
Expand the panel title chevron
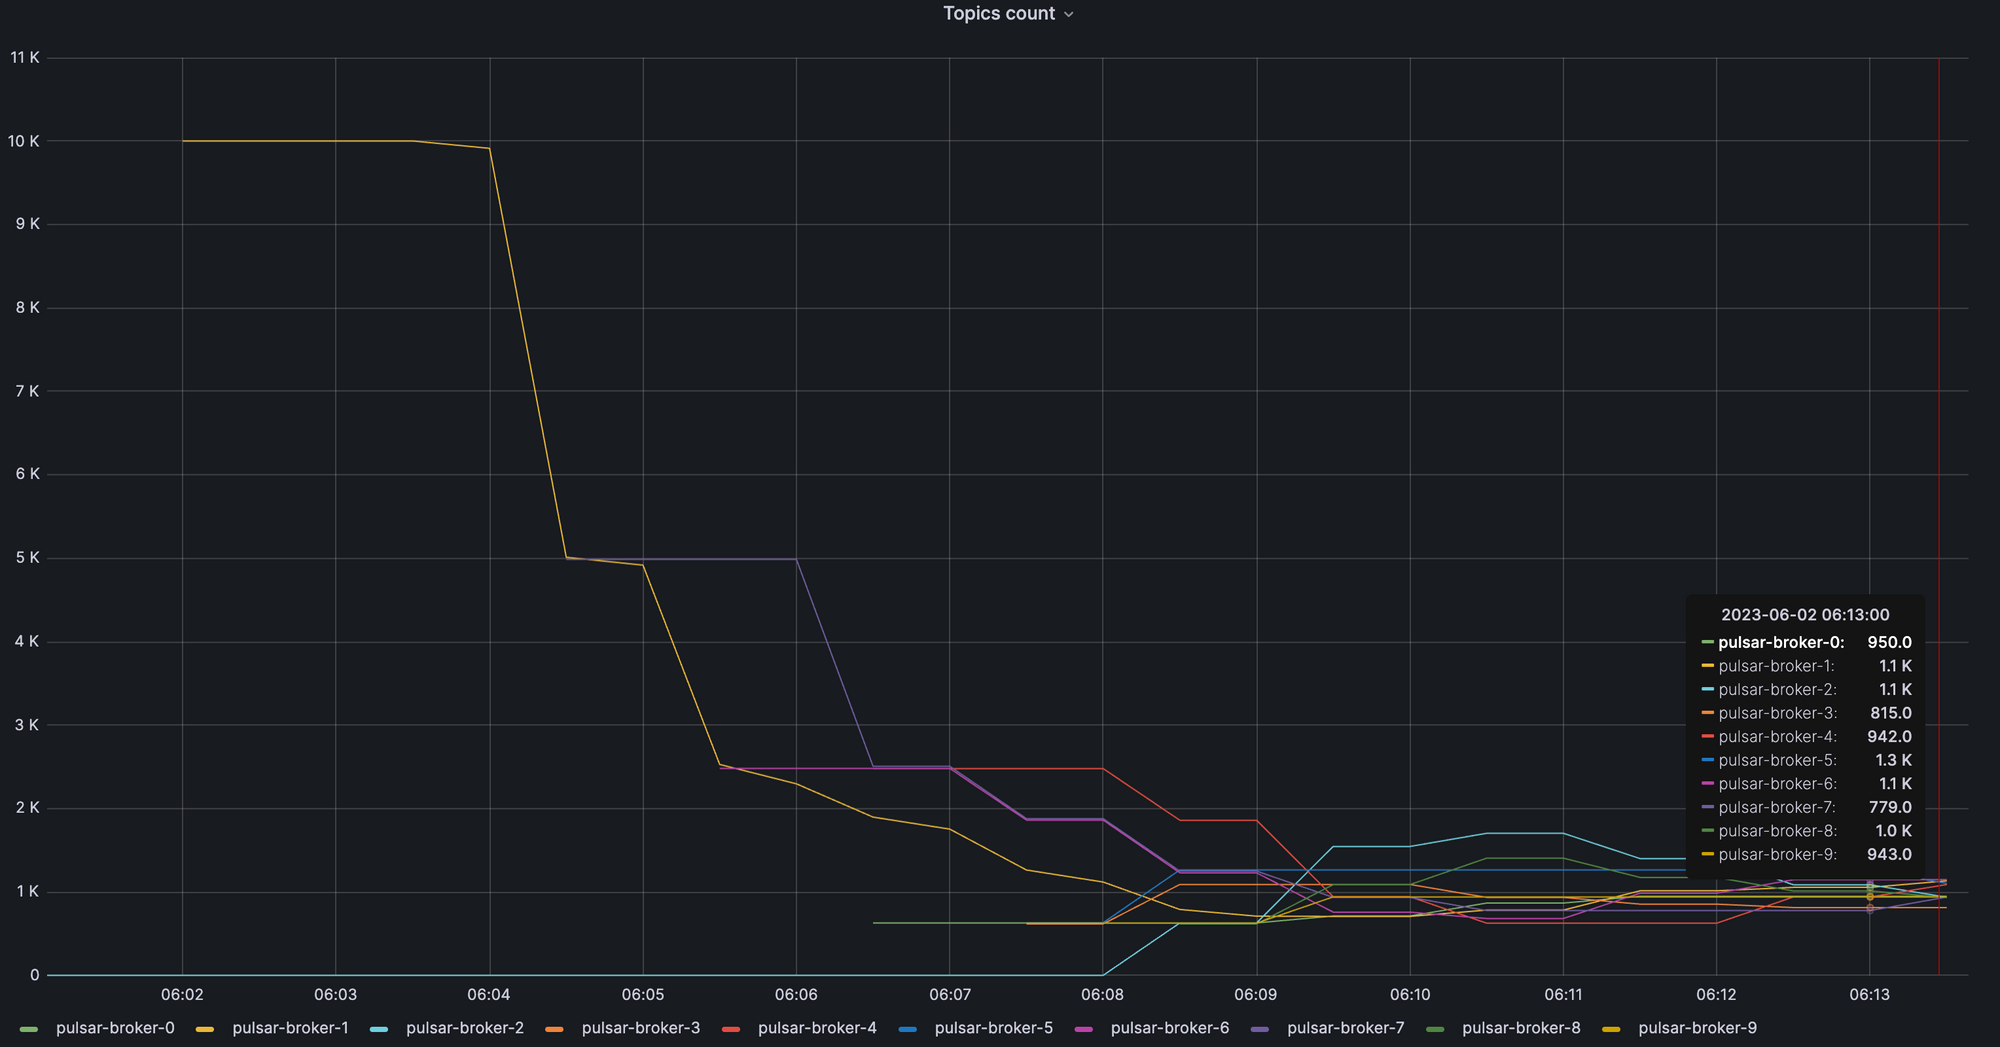coord(1068,14)
